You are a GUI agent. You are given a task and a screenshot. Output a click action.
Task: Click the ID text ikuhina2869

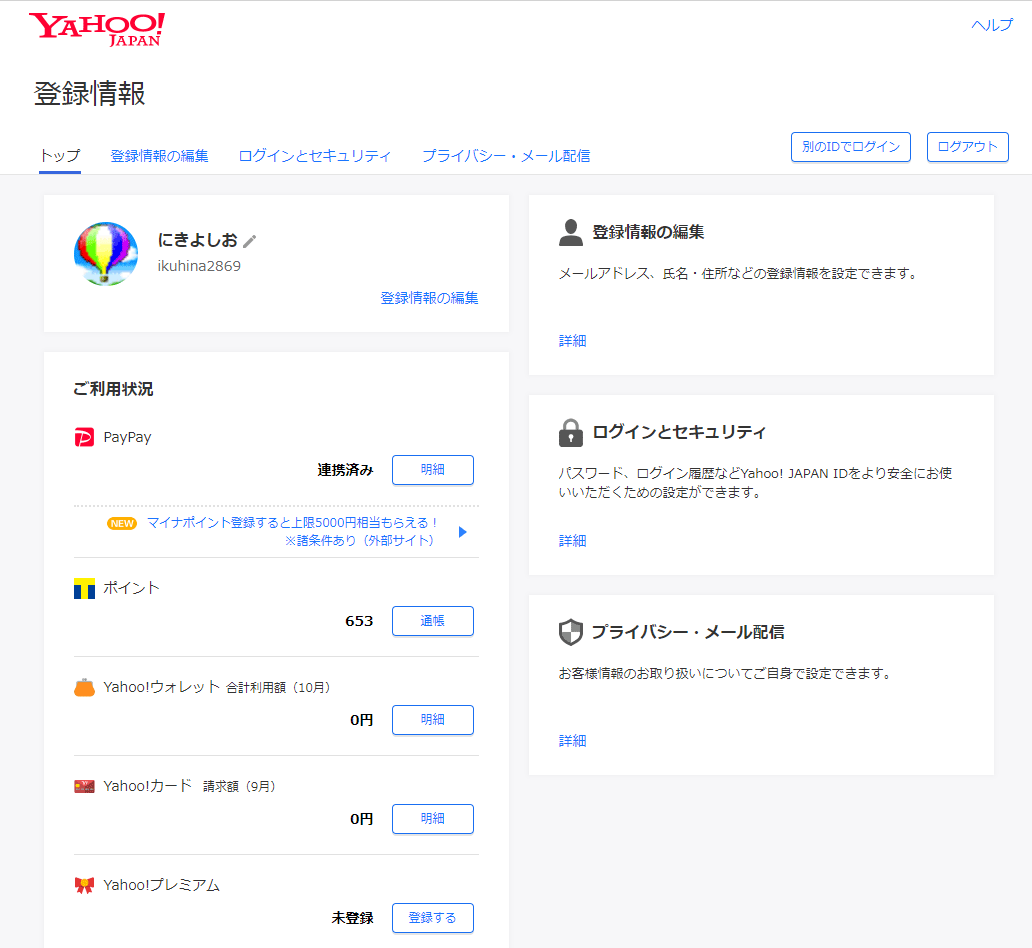199,266
